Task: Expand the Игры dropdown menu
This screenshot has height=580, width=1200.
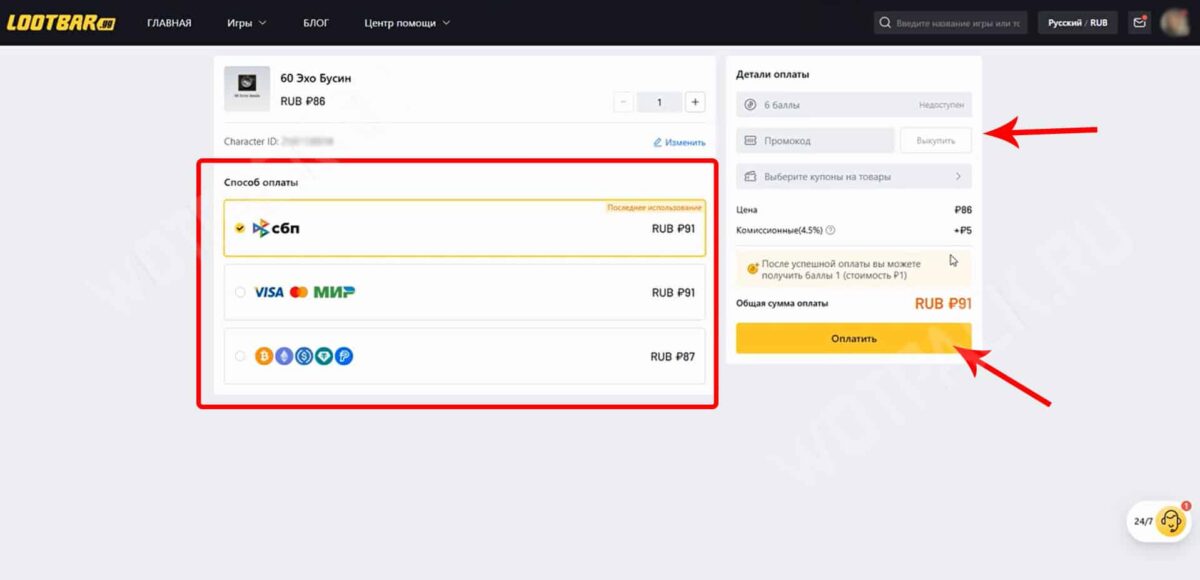Action: (x=246, y=22)
